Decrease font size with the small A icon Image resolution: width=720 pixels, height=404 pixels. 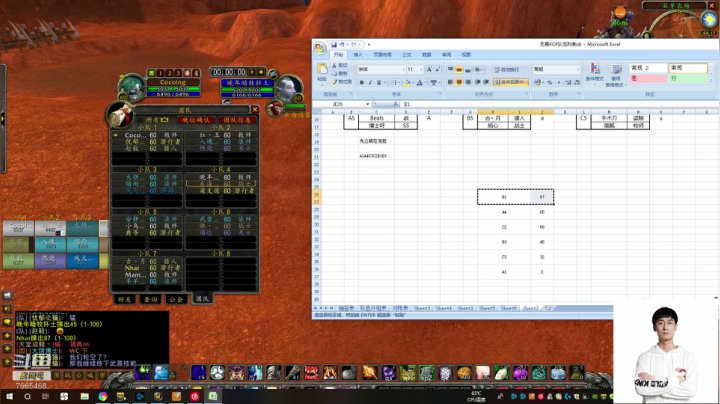point(437,69)
